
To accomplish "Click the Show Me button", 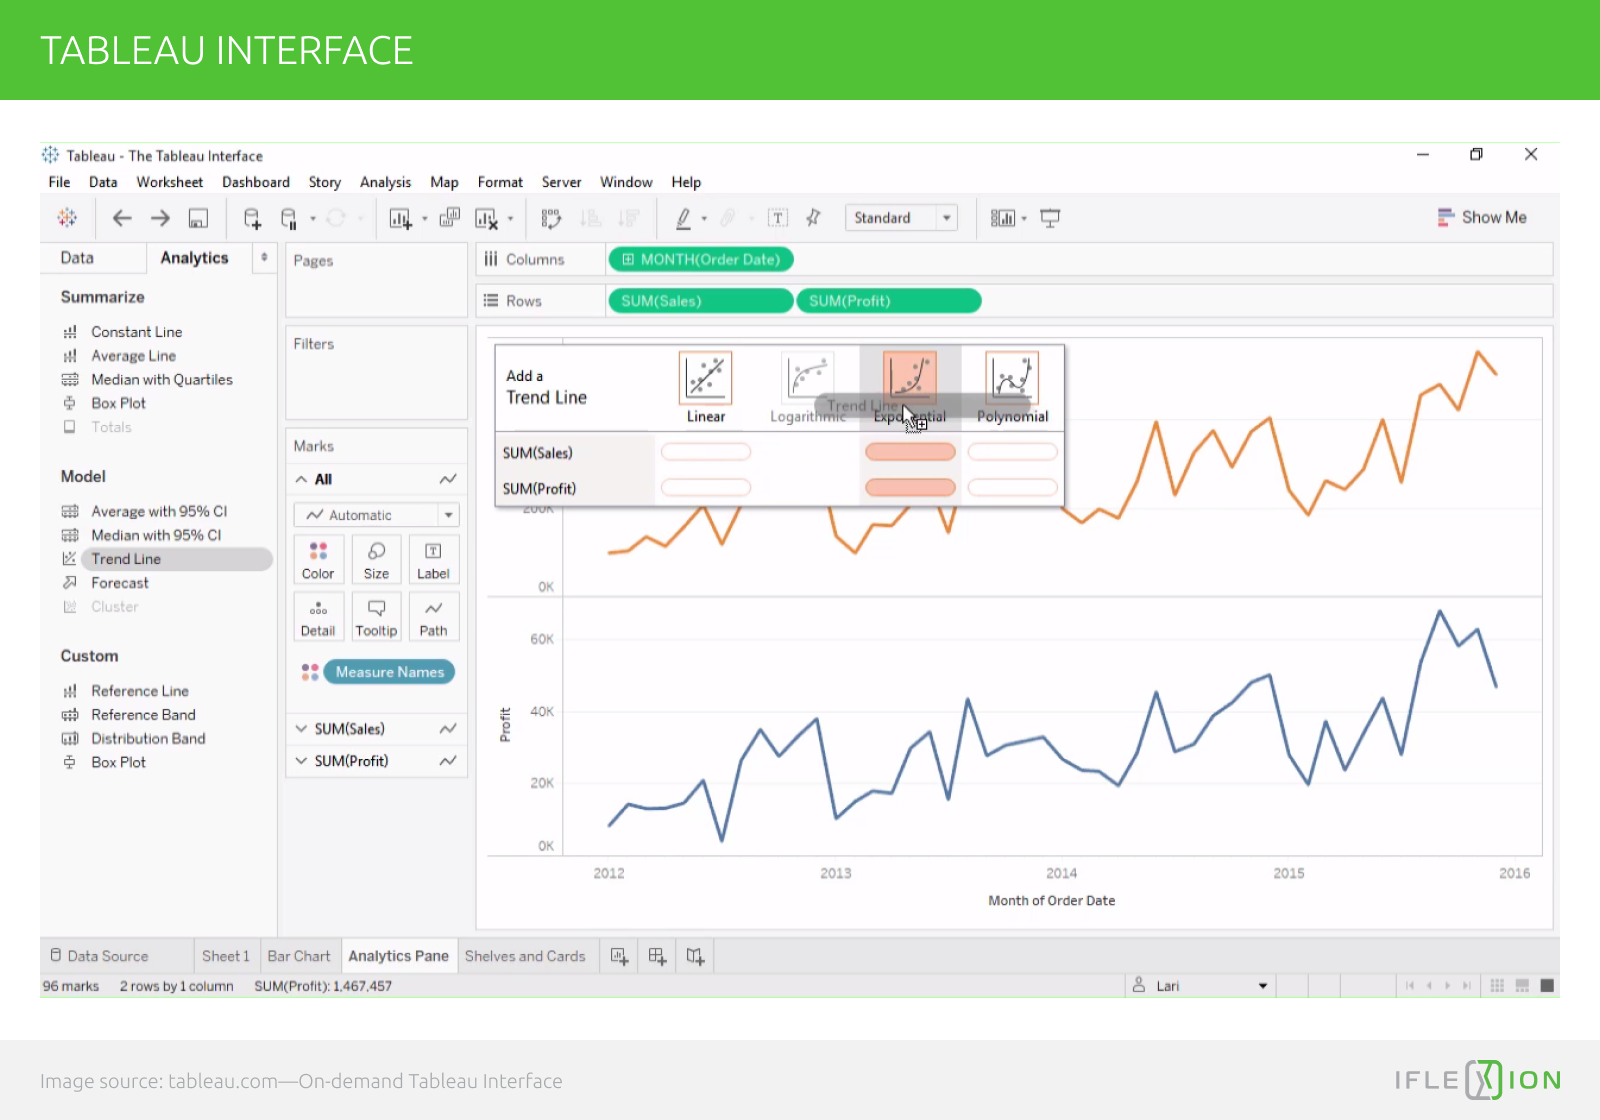I will pyautogui.click(x=1482, y=217).
